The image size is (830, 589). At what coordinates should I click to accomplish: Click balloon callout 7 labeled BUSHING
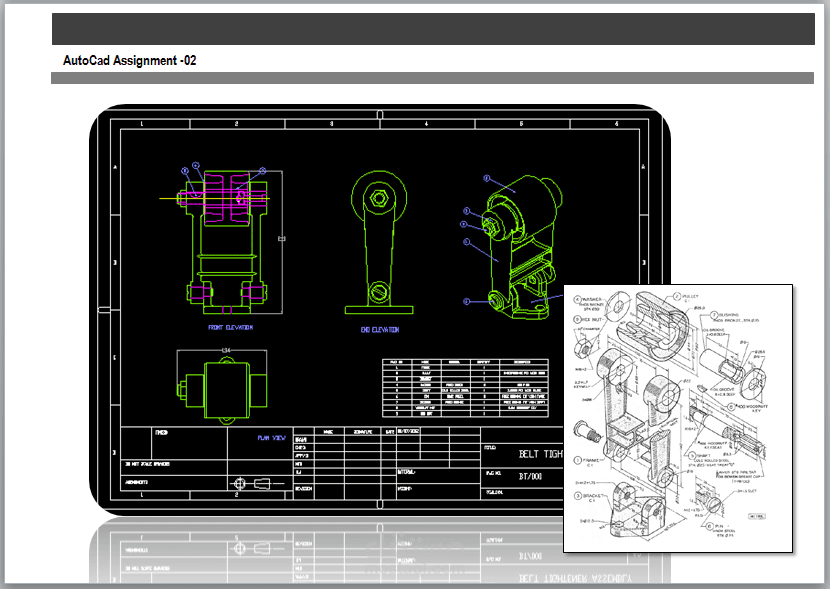coord(715,315)
